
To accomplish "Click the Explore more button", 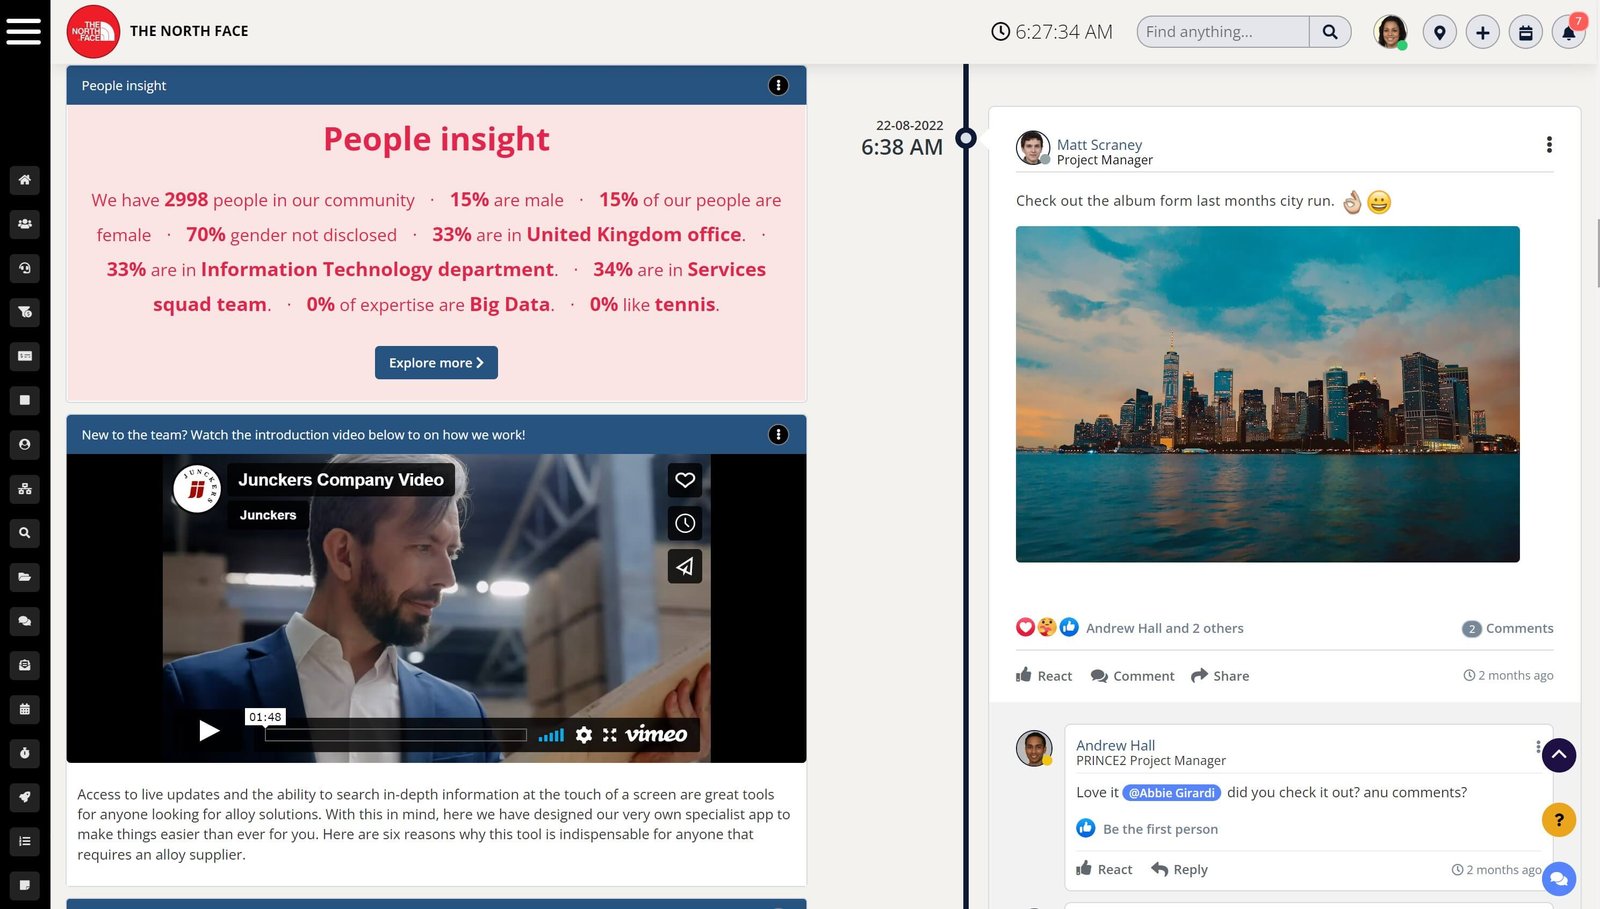I will point(436,363).
